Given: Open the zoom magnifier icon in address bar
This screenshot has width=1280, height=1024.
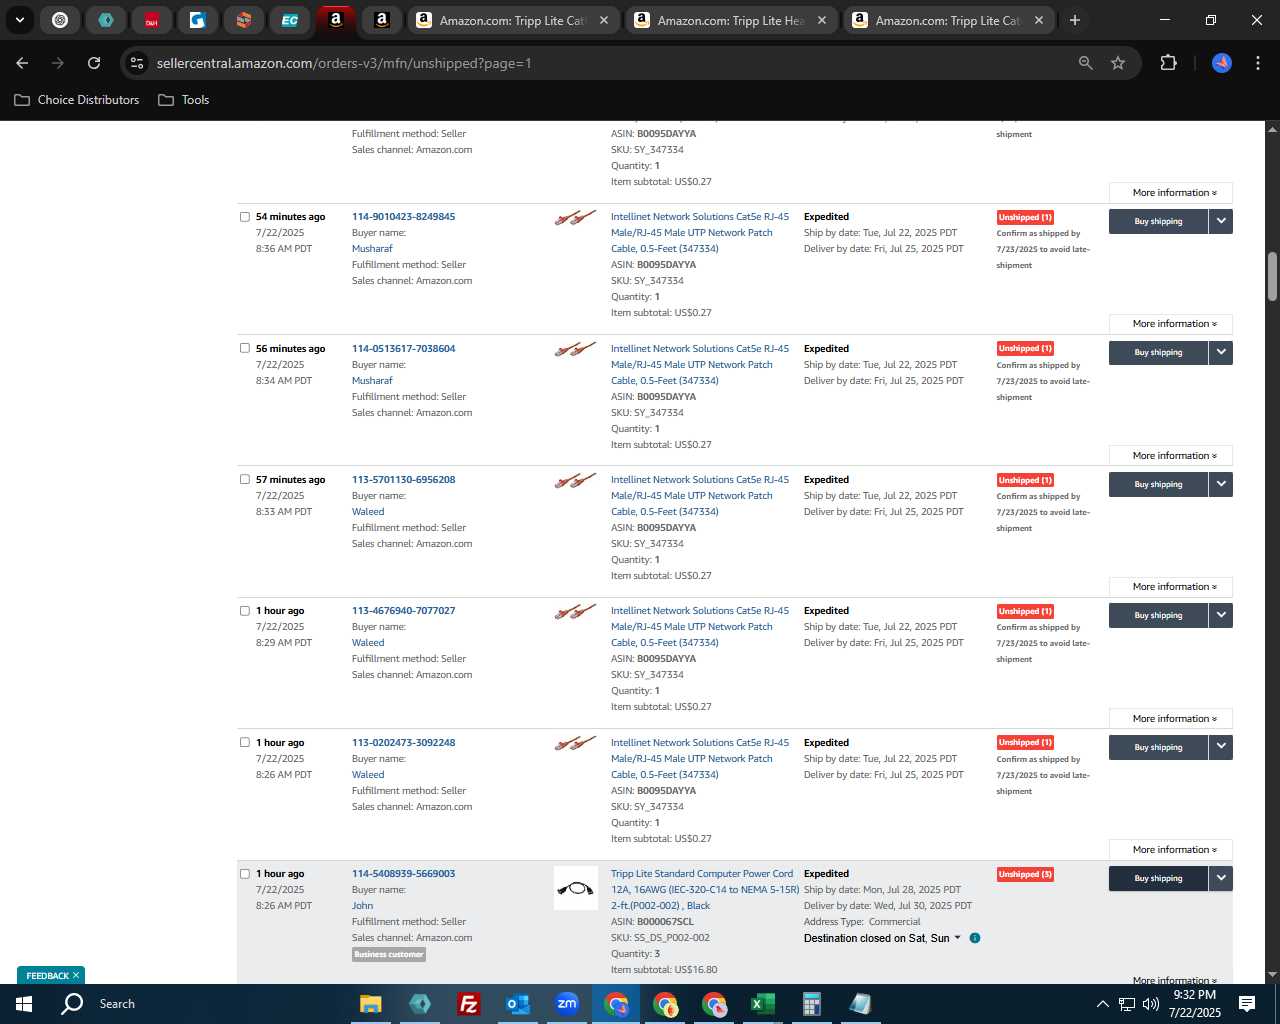Looking at the screenshot, I should tap(1086, 63).
